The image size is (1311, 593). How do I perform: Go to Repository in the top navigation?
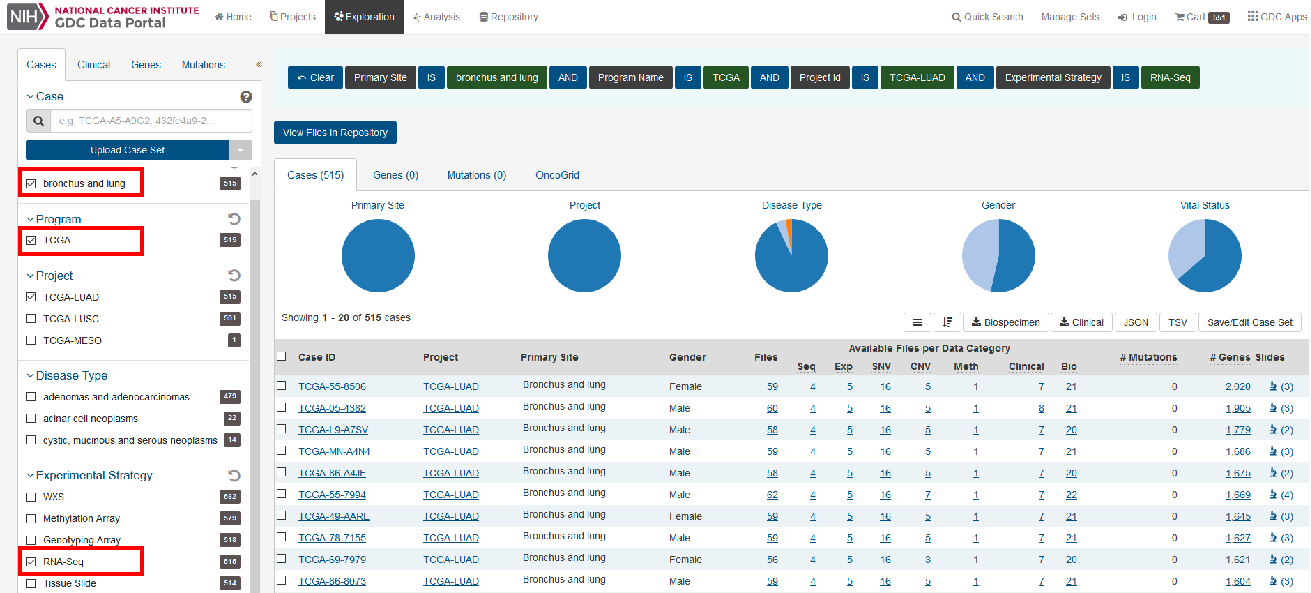click(x=509, y=17)
